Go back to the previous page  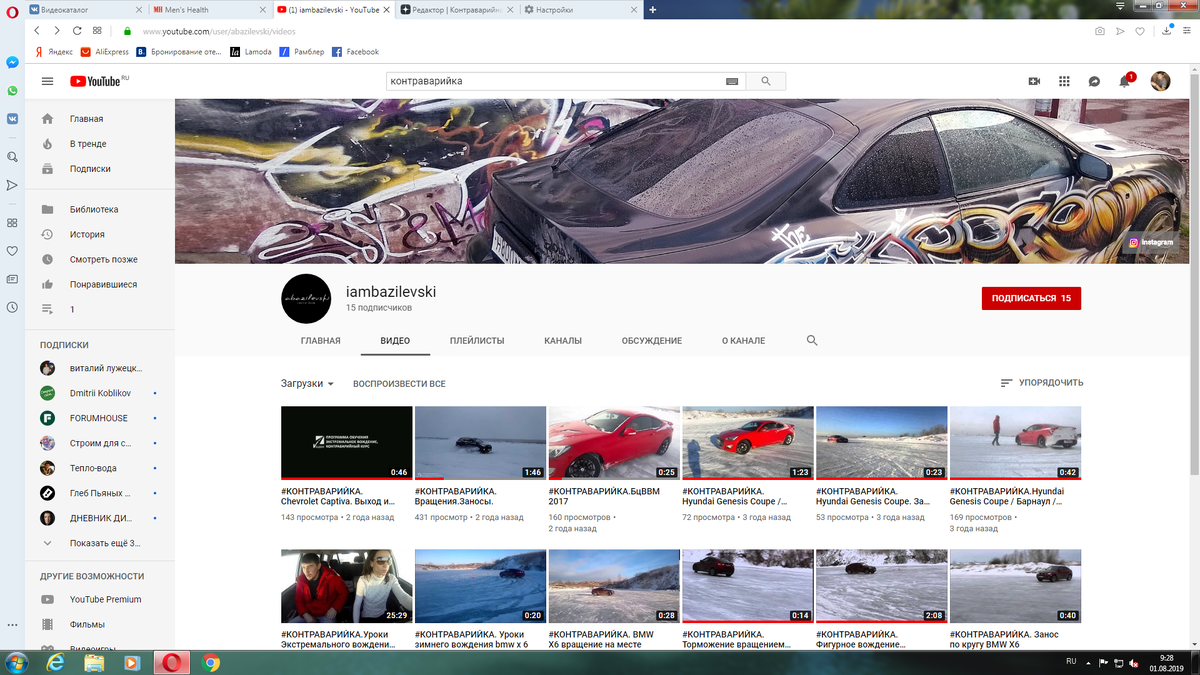pos(37,31)
